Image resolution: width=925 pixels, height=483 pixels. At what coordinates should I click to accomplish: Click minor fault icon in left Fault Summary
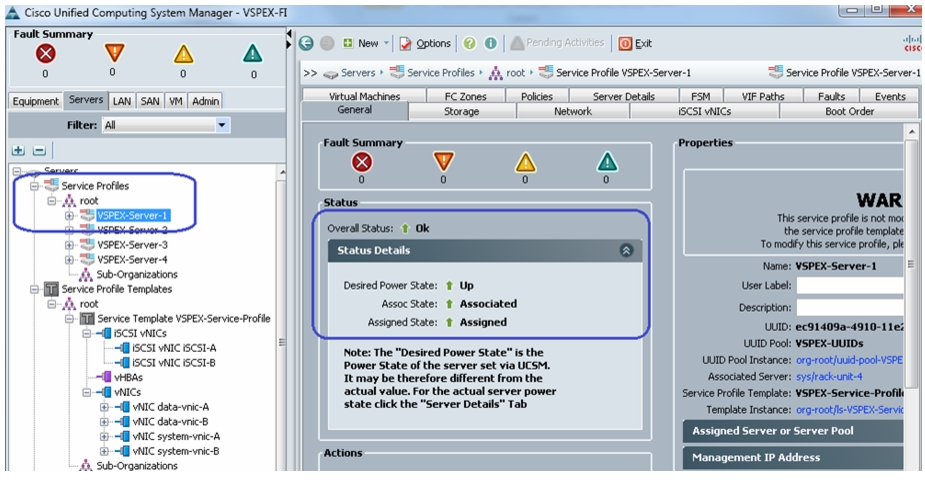point(183,54)
